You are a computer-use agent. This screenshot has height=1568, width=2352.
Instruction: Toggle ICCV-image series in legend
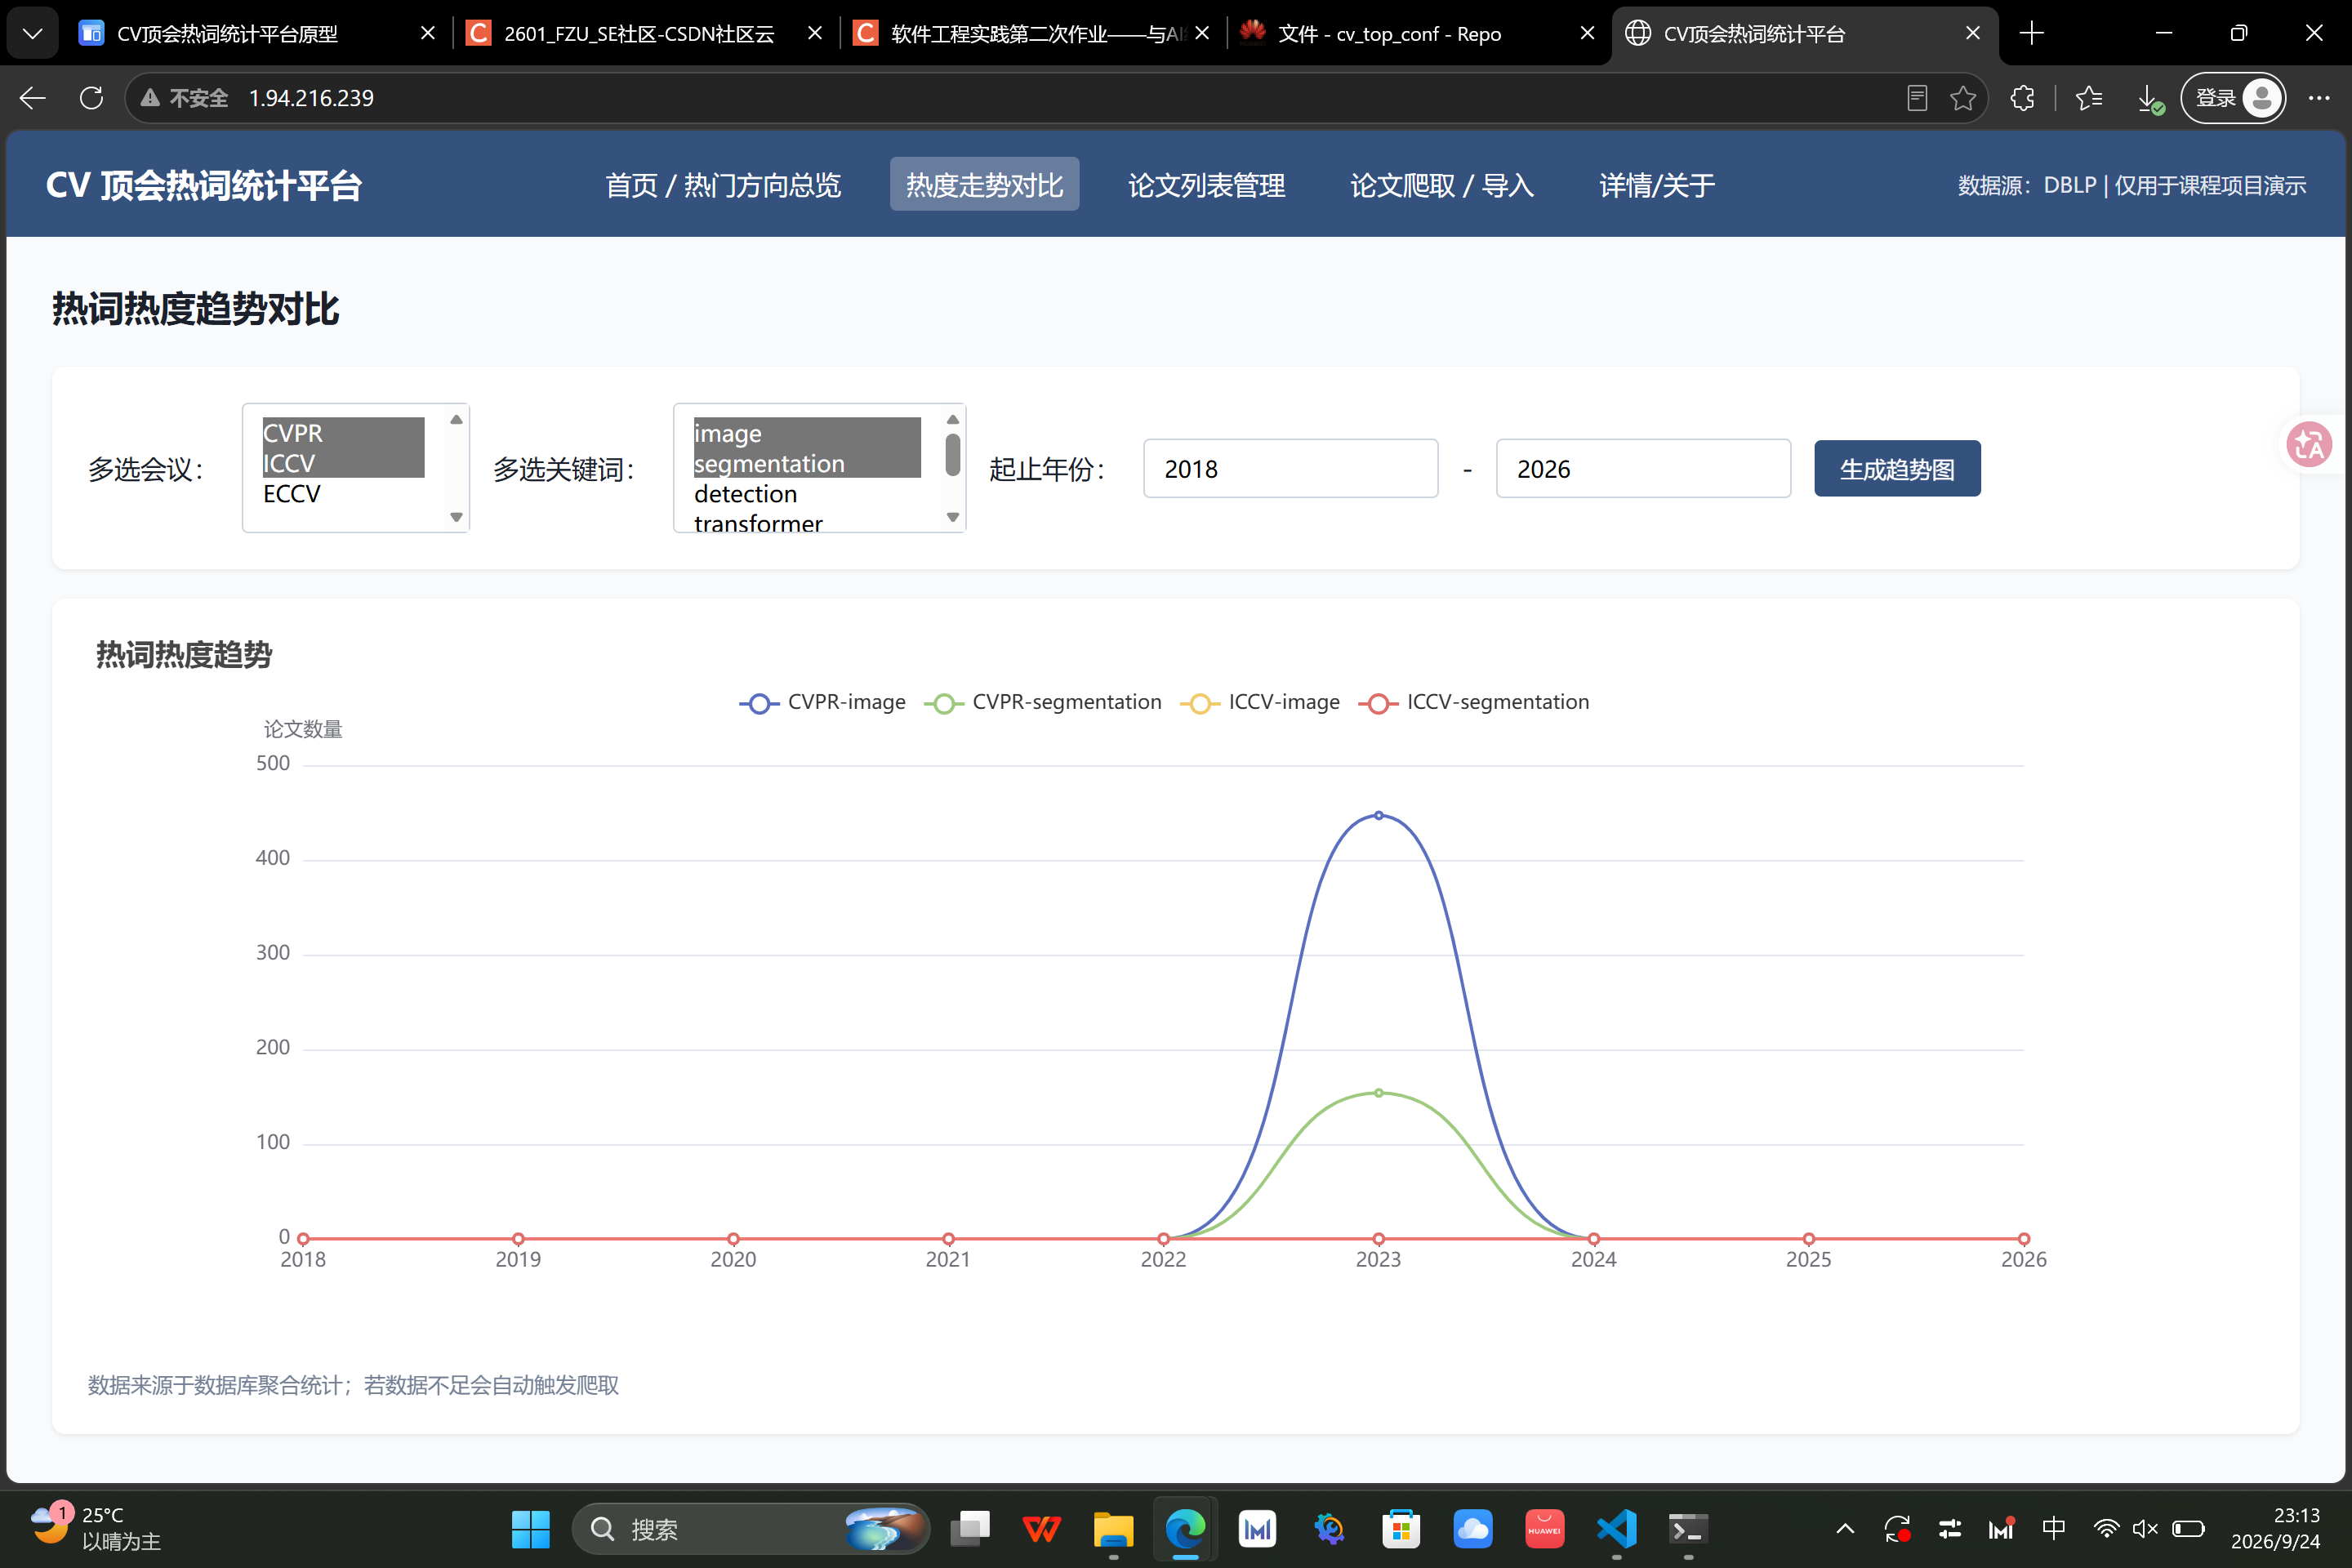[1260, 703]
